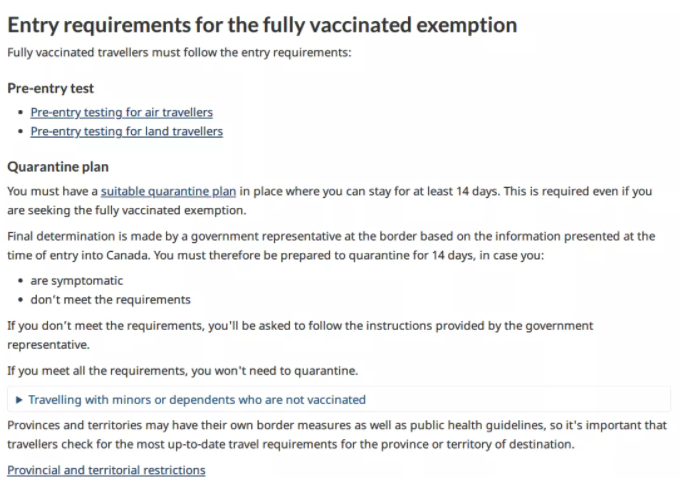680x484 pixels.
Task: Follow Pre-entry testing for land travellers link
Action: (x=126, y=131)
